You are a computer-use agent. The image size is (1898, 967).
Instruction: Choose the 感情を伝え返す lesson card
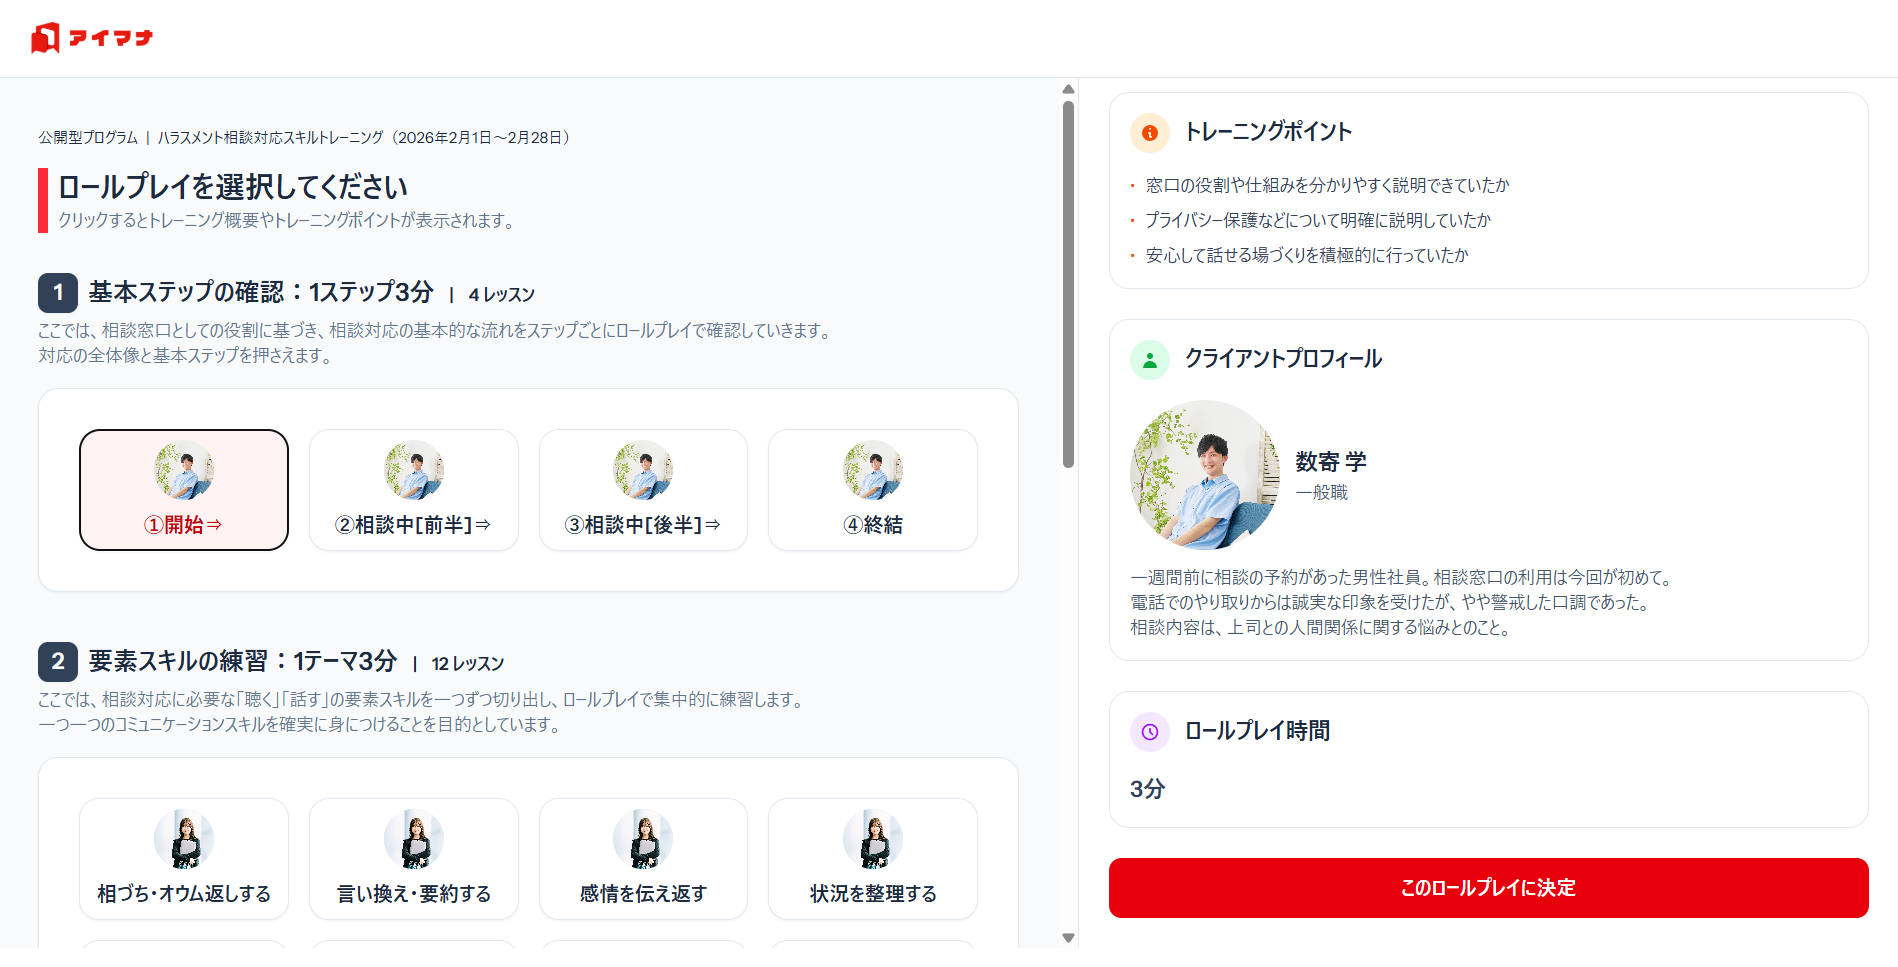click(643, 859)
